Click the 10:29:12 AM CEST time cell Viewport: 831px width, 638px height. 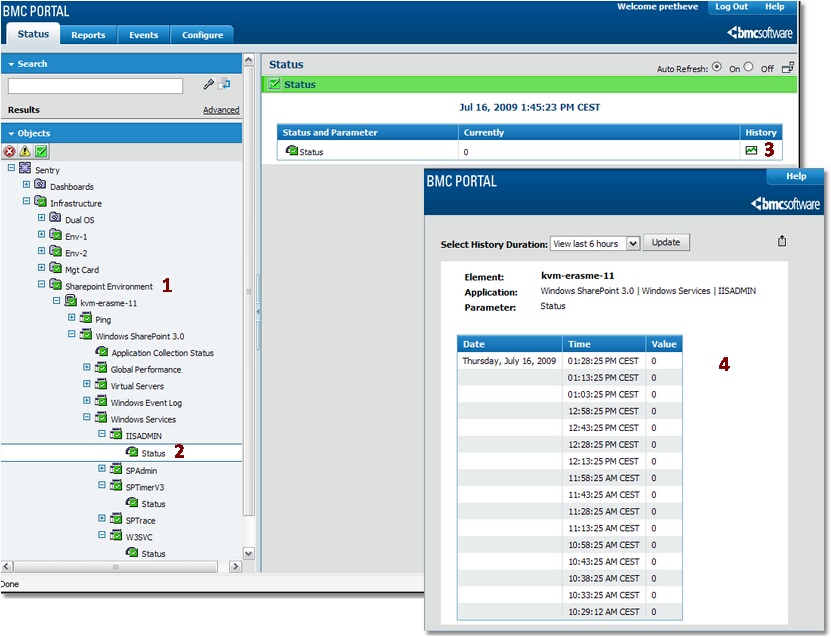[603, 612]
